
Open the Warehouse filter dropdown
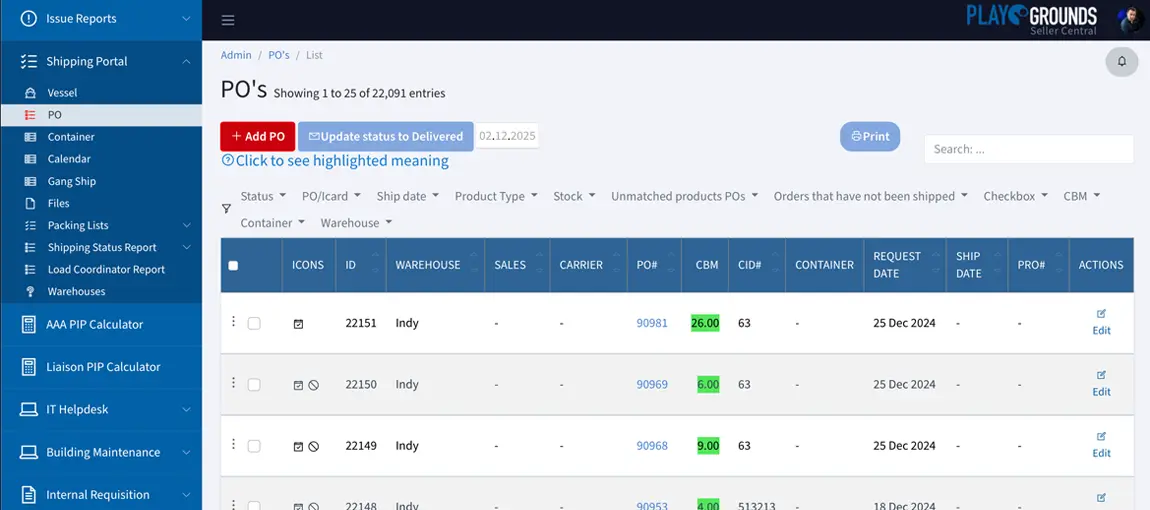pyautogui.click(x=356, y=223)
